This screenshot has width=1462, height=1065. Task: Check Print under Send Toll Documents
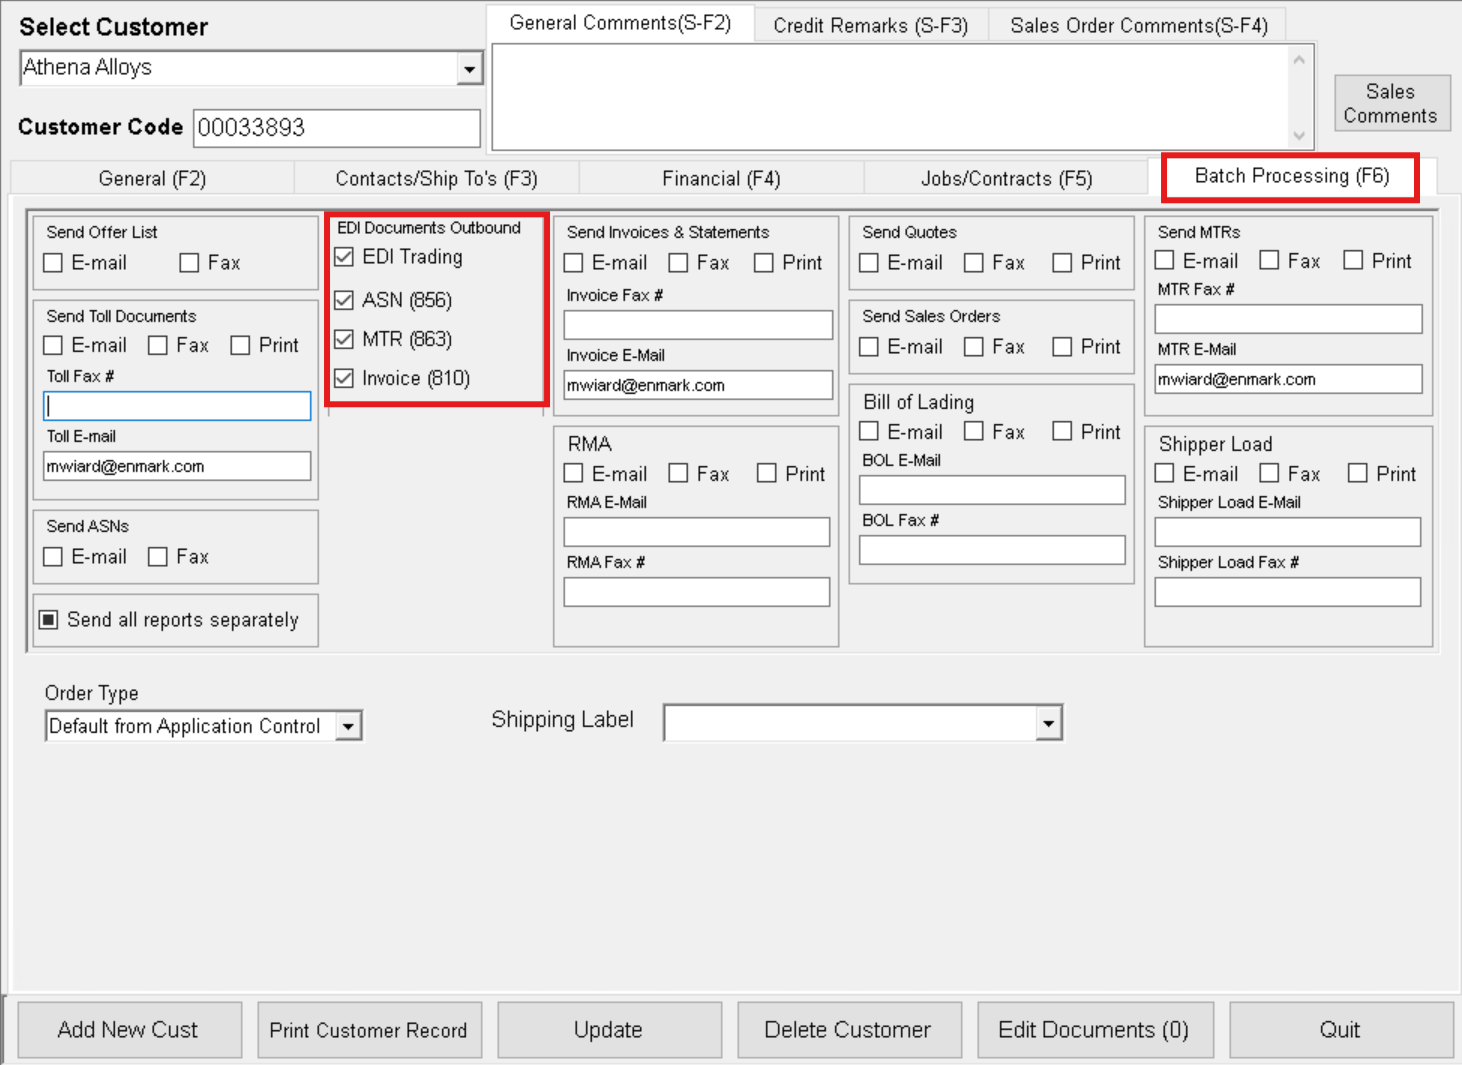coord(240,345)
